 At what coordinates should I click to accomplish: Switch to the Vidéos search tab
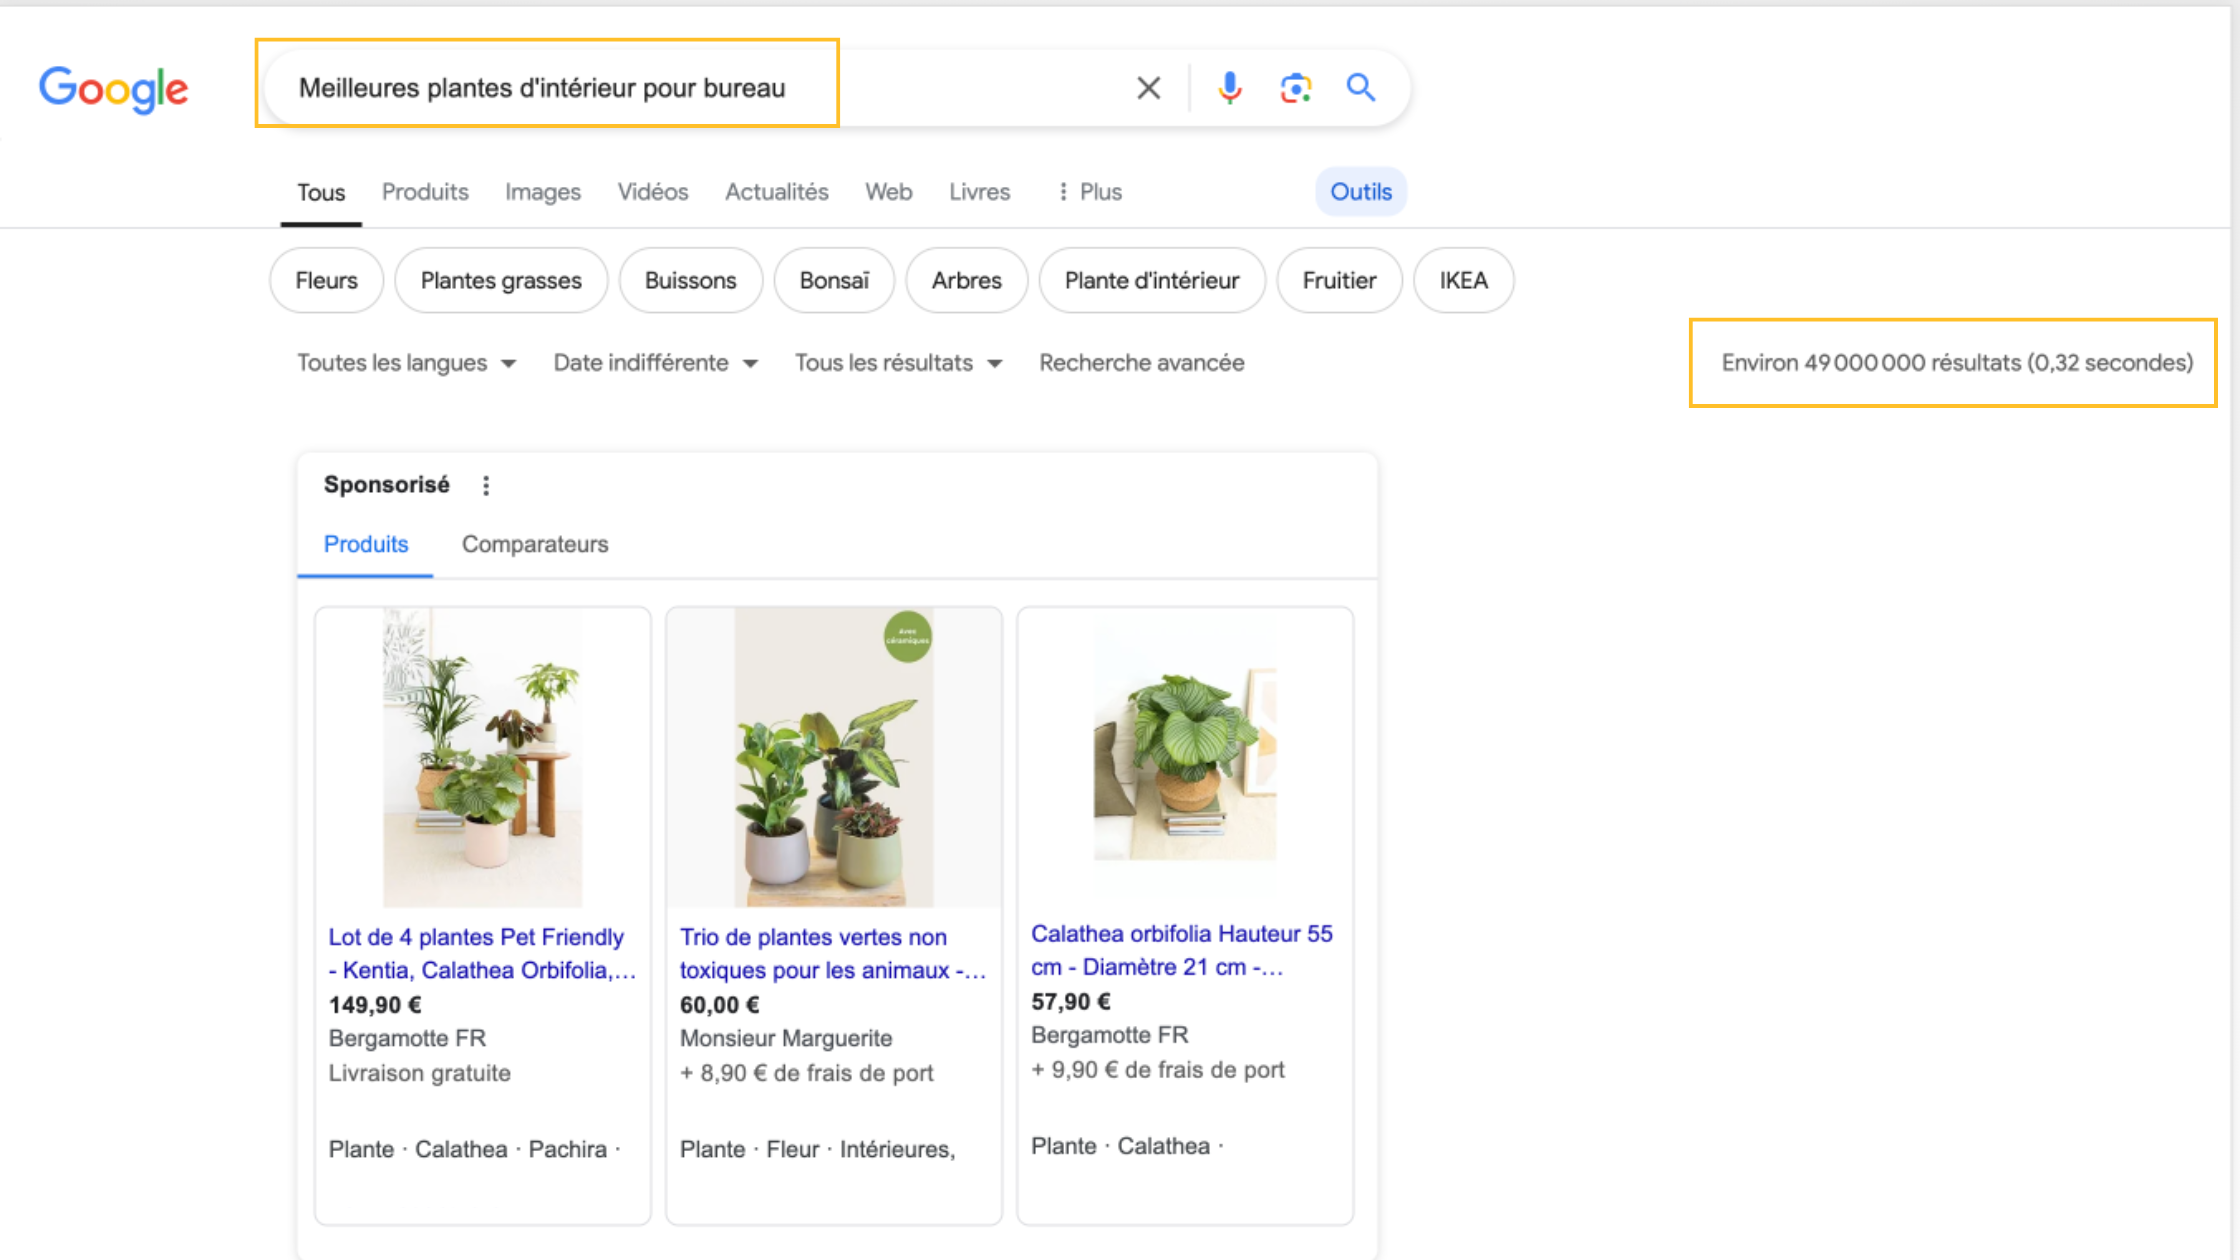point(652,192)
